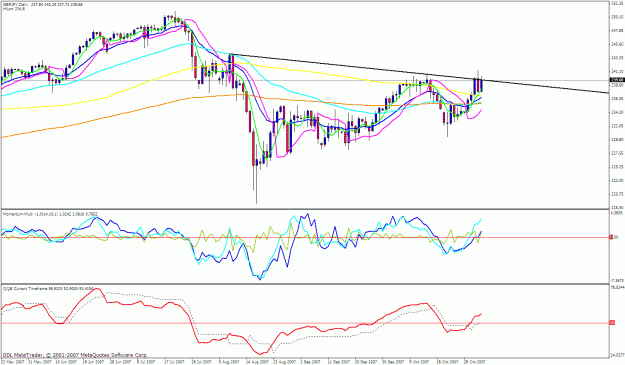This screenshot has height=365, width=625.
Task: Click the 250.10 price axis label
Action: tap(617, 17)
